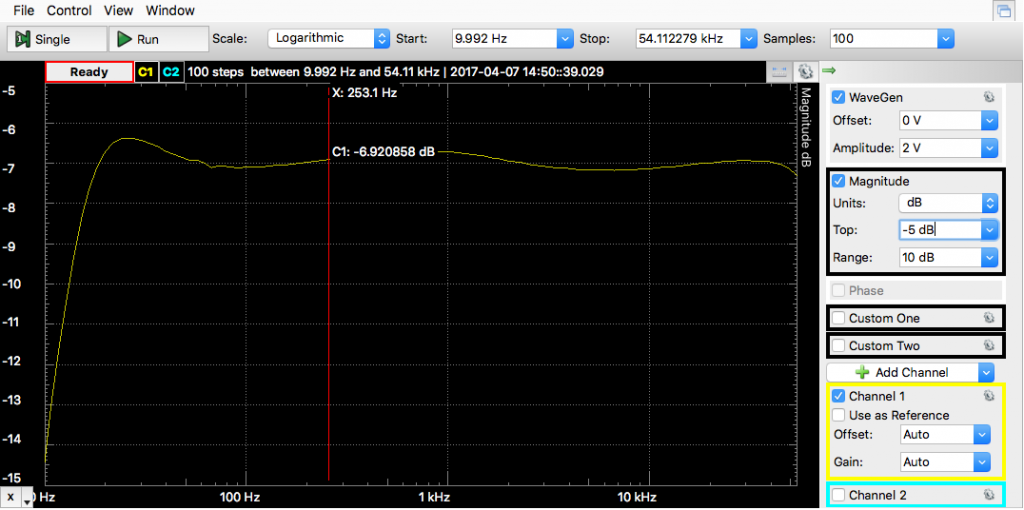Click the plot size icon beside gear
Viewport: 1024px width, 510px height.
(x=779, y=71)
